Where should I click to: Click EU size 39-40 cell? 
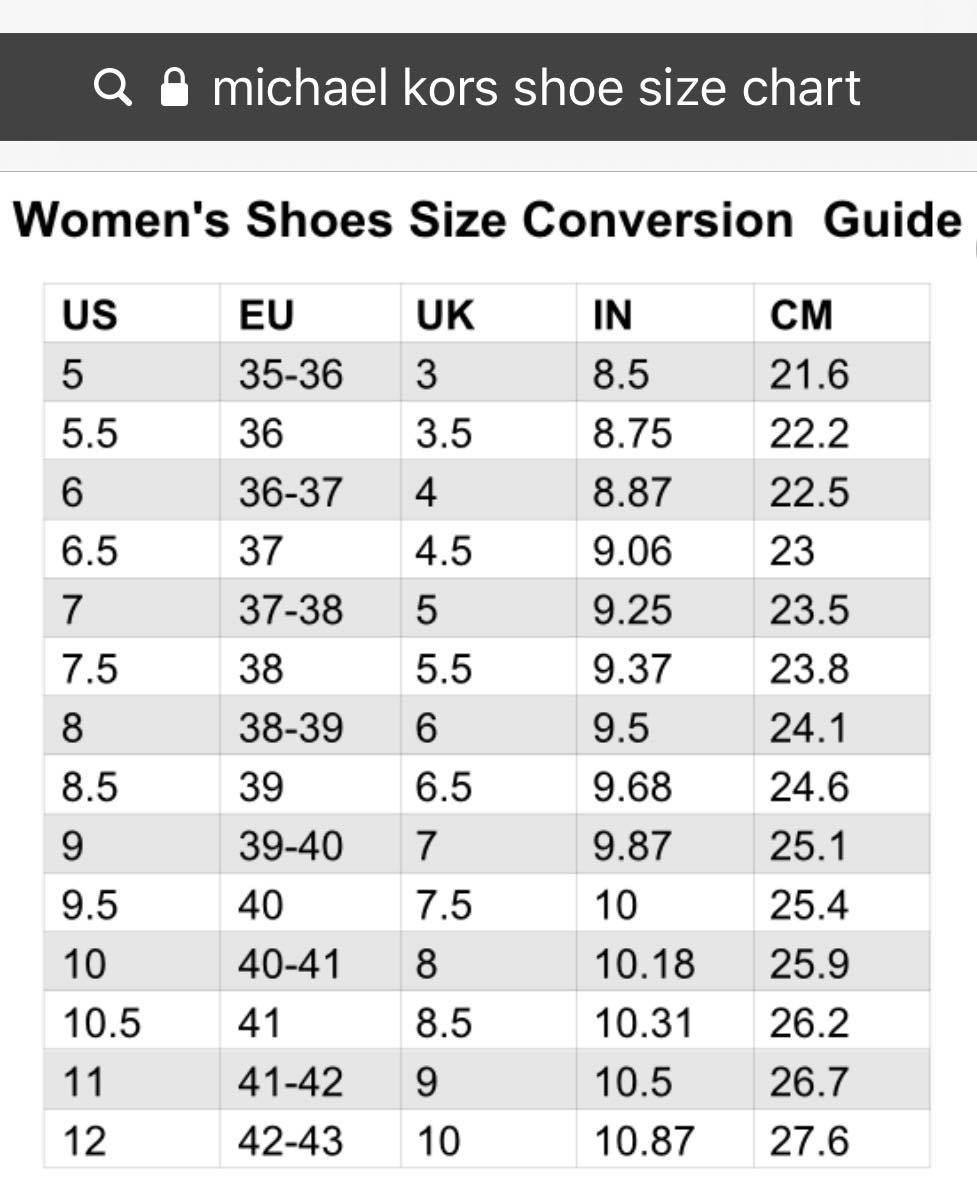pos(310,845)
